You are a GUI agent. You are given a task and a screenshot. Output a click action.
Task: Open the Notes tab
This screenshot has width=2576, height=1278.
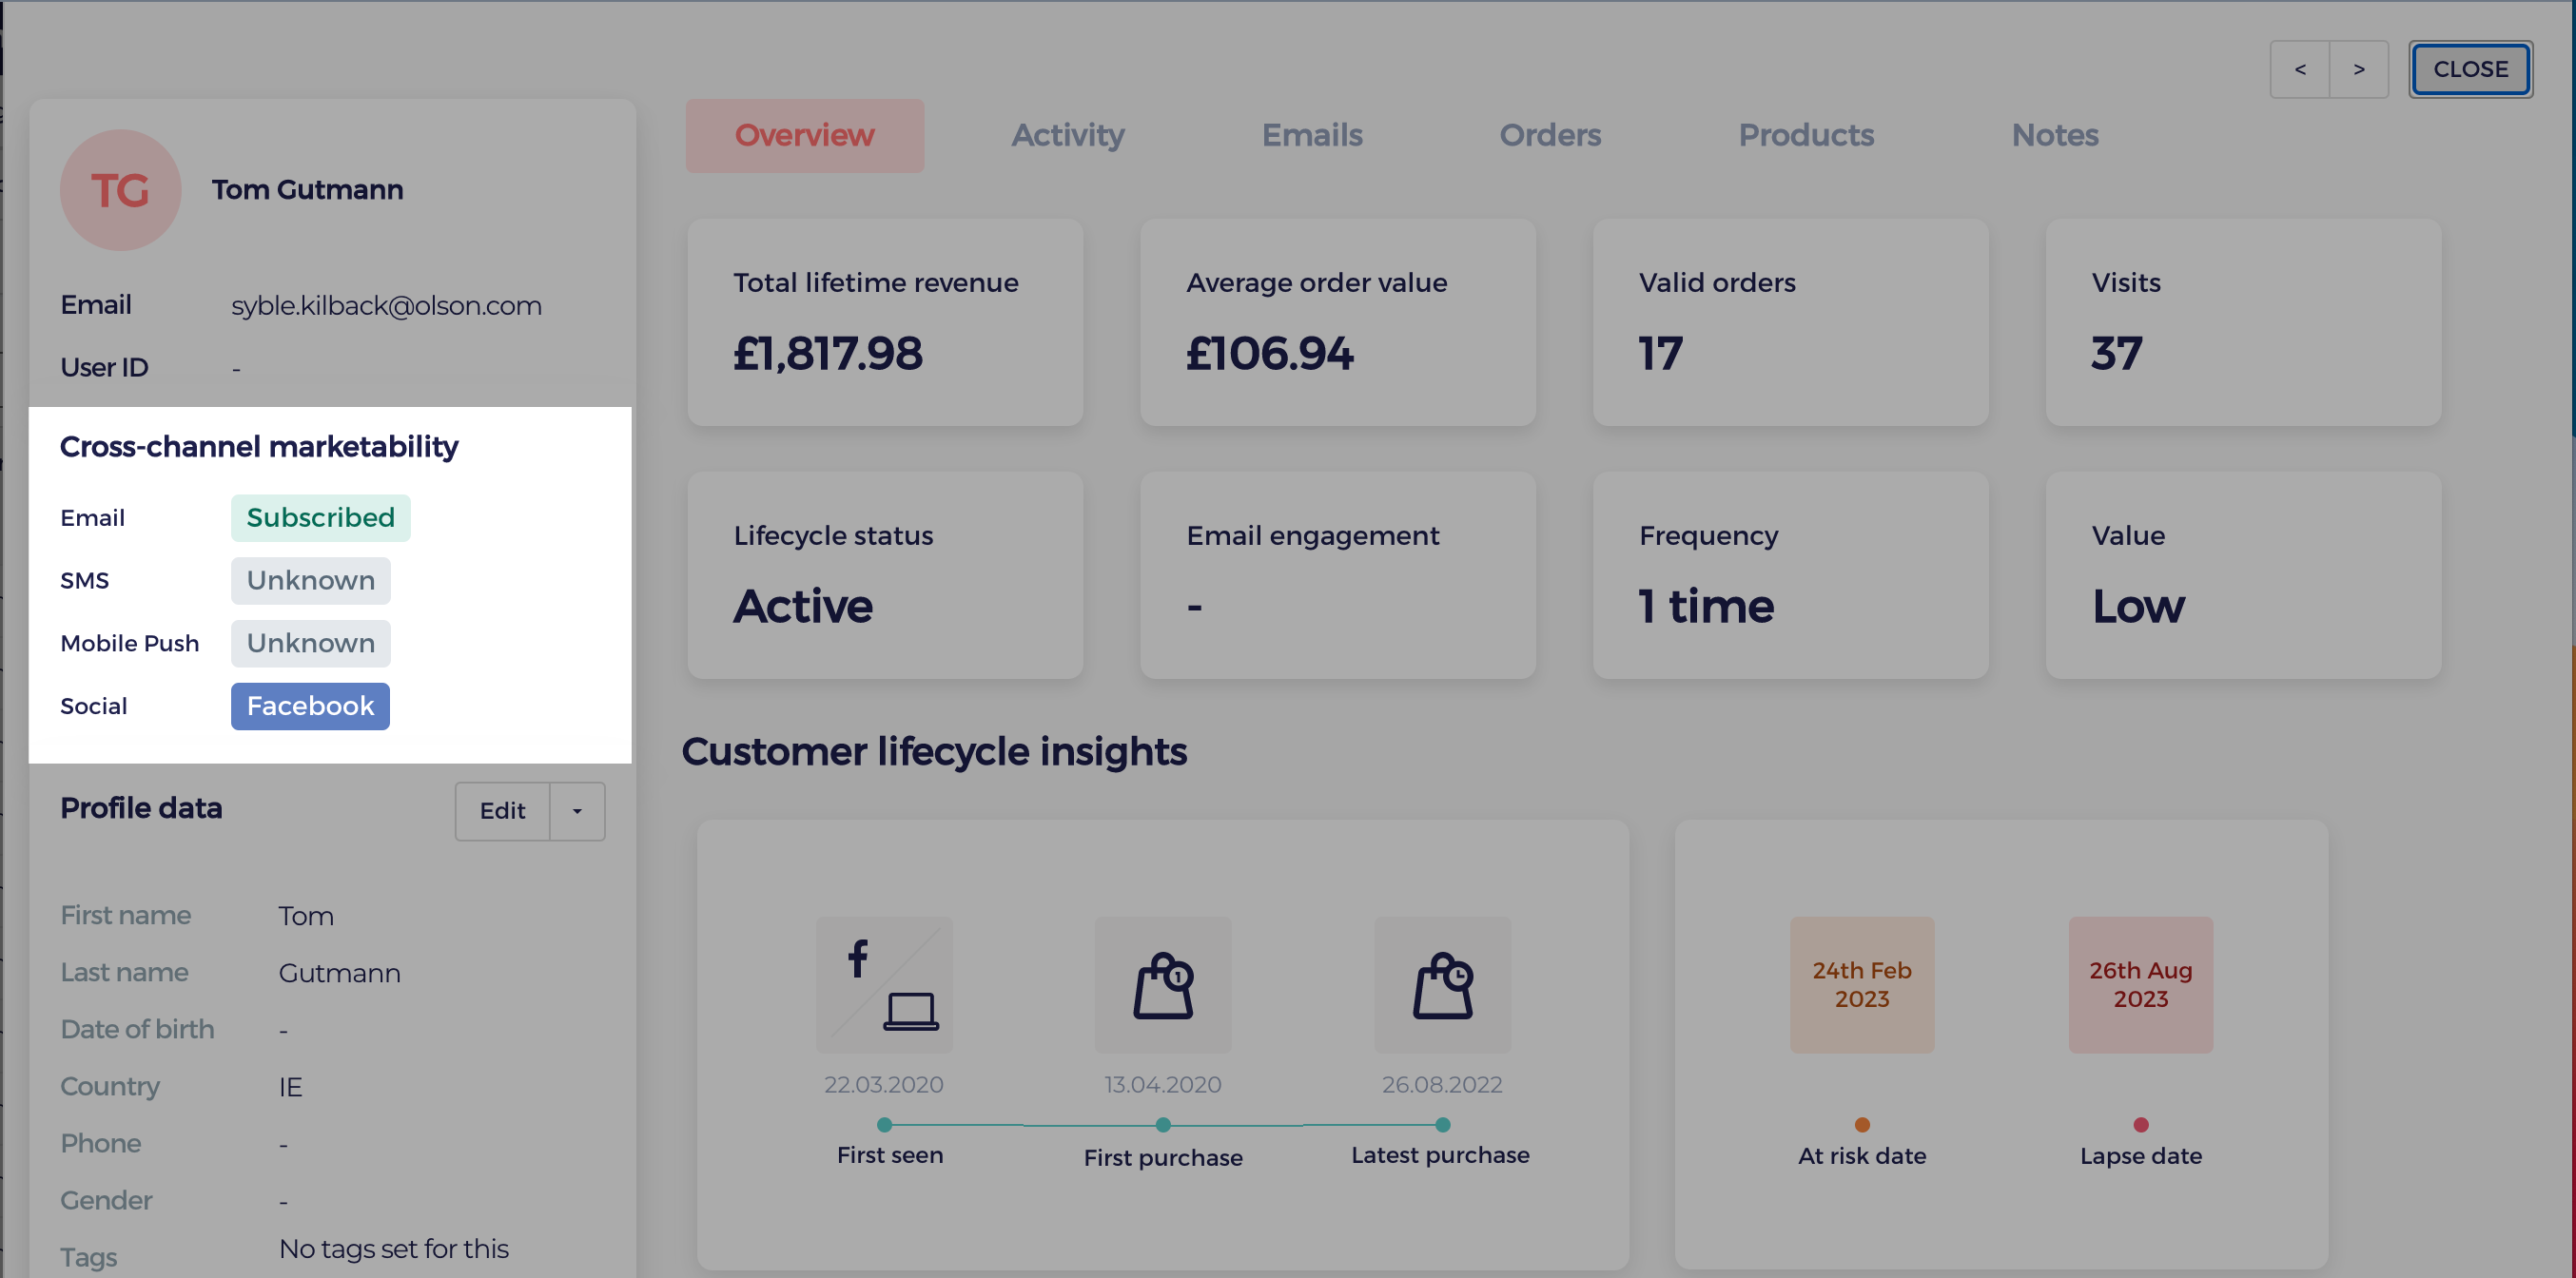coord(2054,135)
